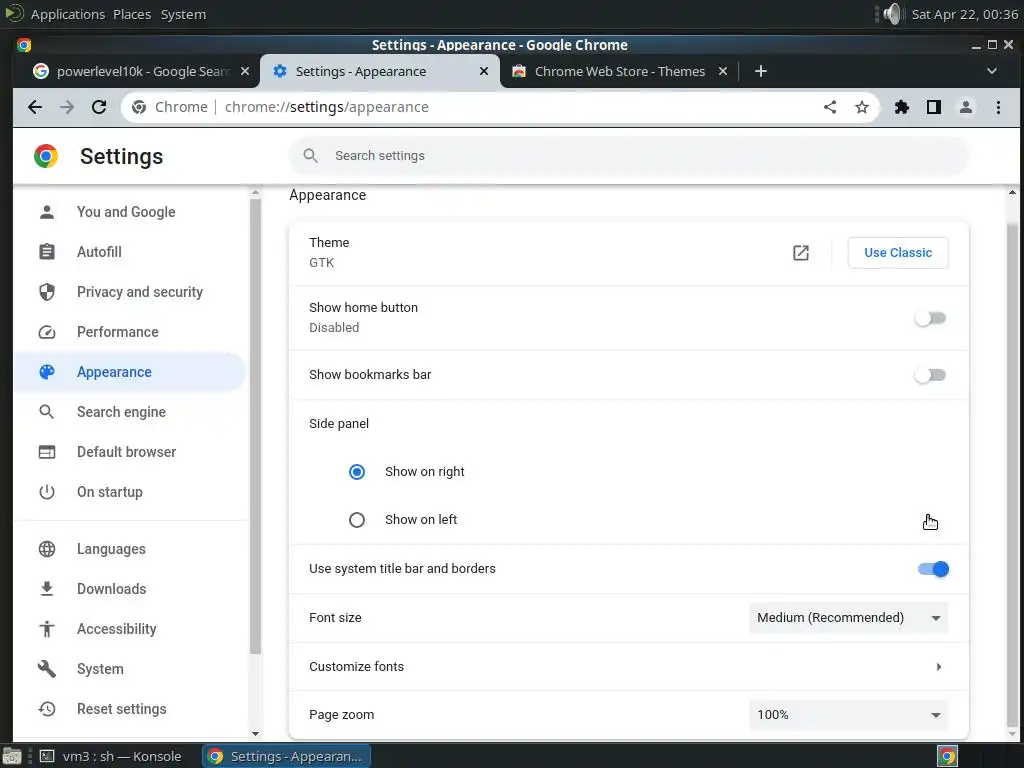Screen dimensions: 1024x768
Task: Close the Settings - Appearance tab
Action: coord(484,71)
